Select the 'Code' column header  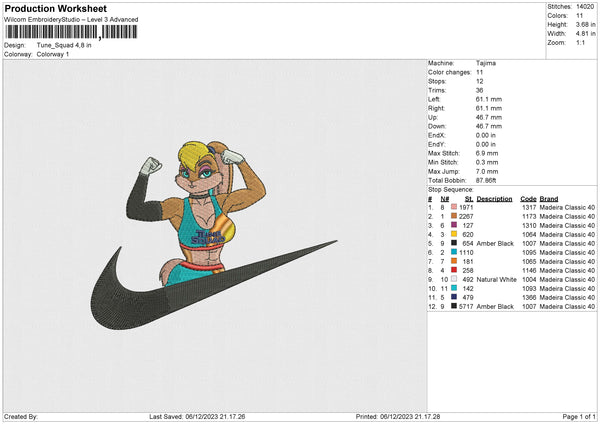click(528, 199)
